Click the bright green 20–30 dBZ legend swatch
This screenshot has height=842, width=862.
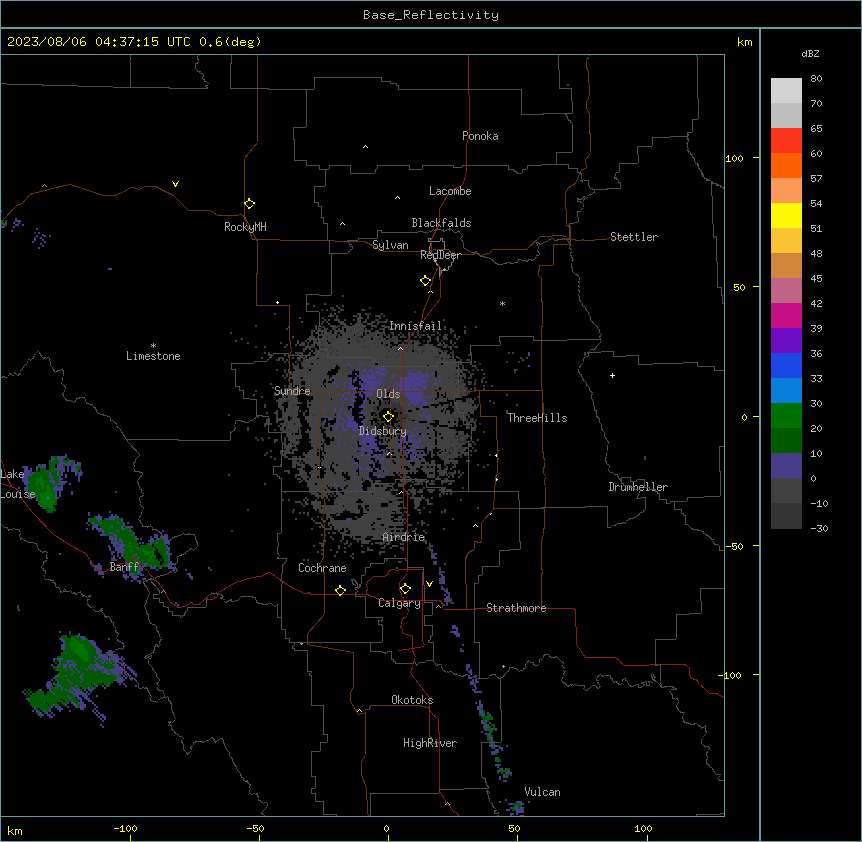click(786, 416)
